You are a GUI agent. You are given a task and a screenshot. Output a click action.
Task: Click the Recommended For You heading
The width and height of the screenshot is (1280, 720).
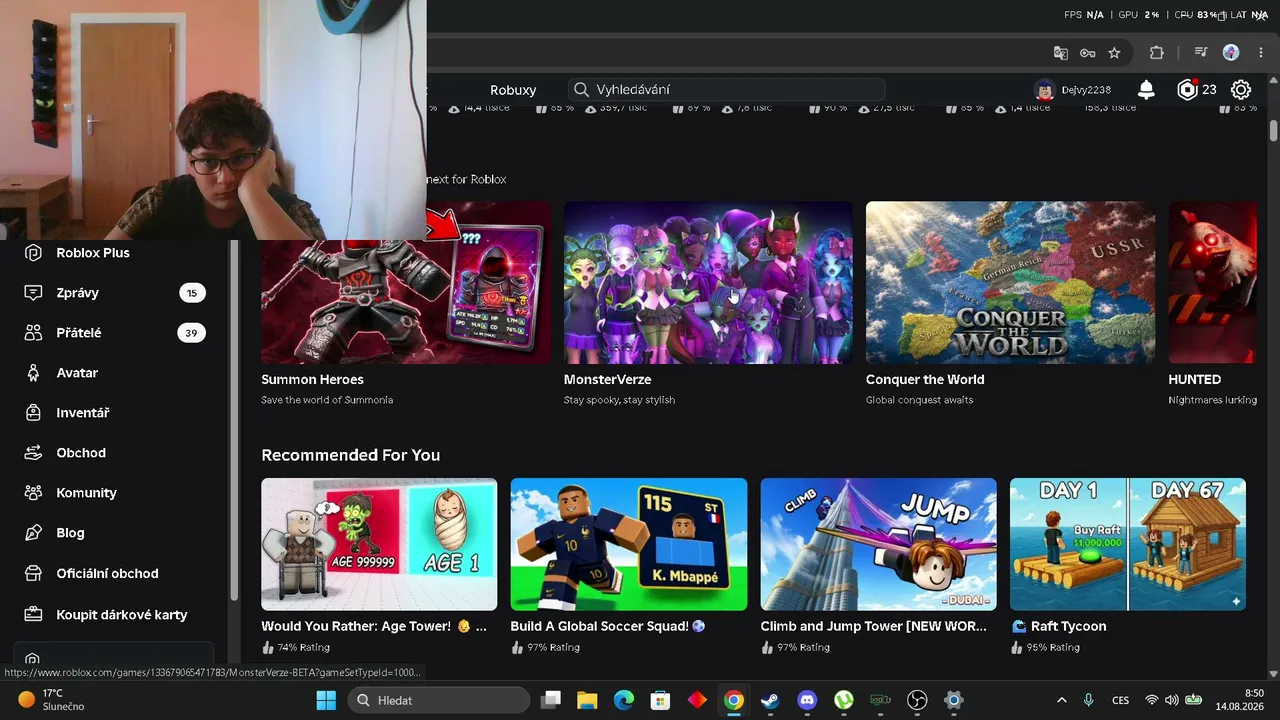350,455
